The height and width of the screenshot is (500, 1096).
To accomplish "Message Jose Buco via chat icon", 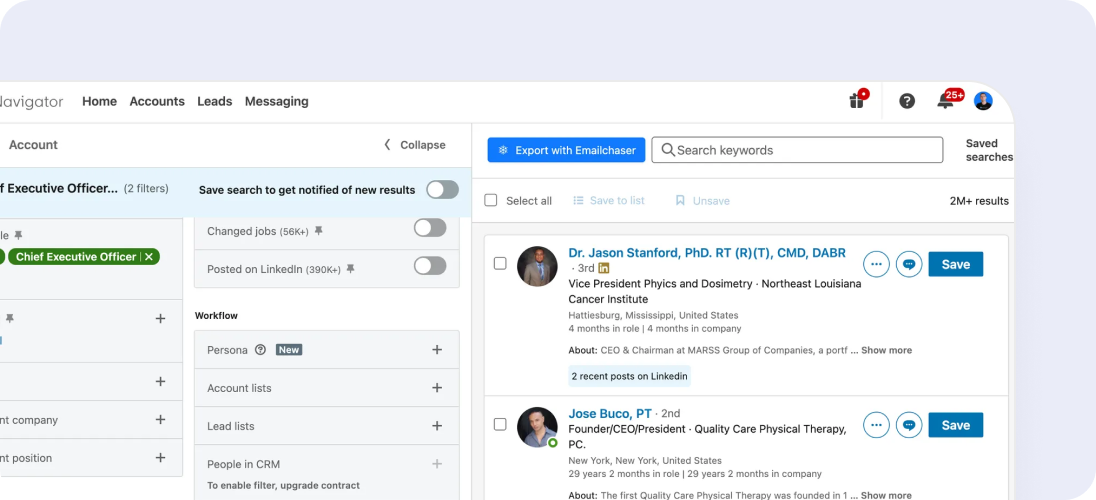I will tap(909, 425).
